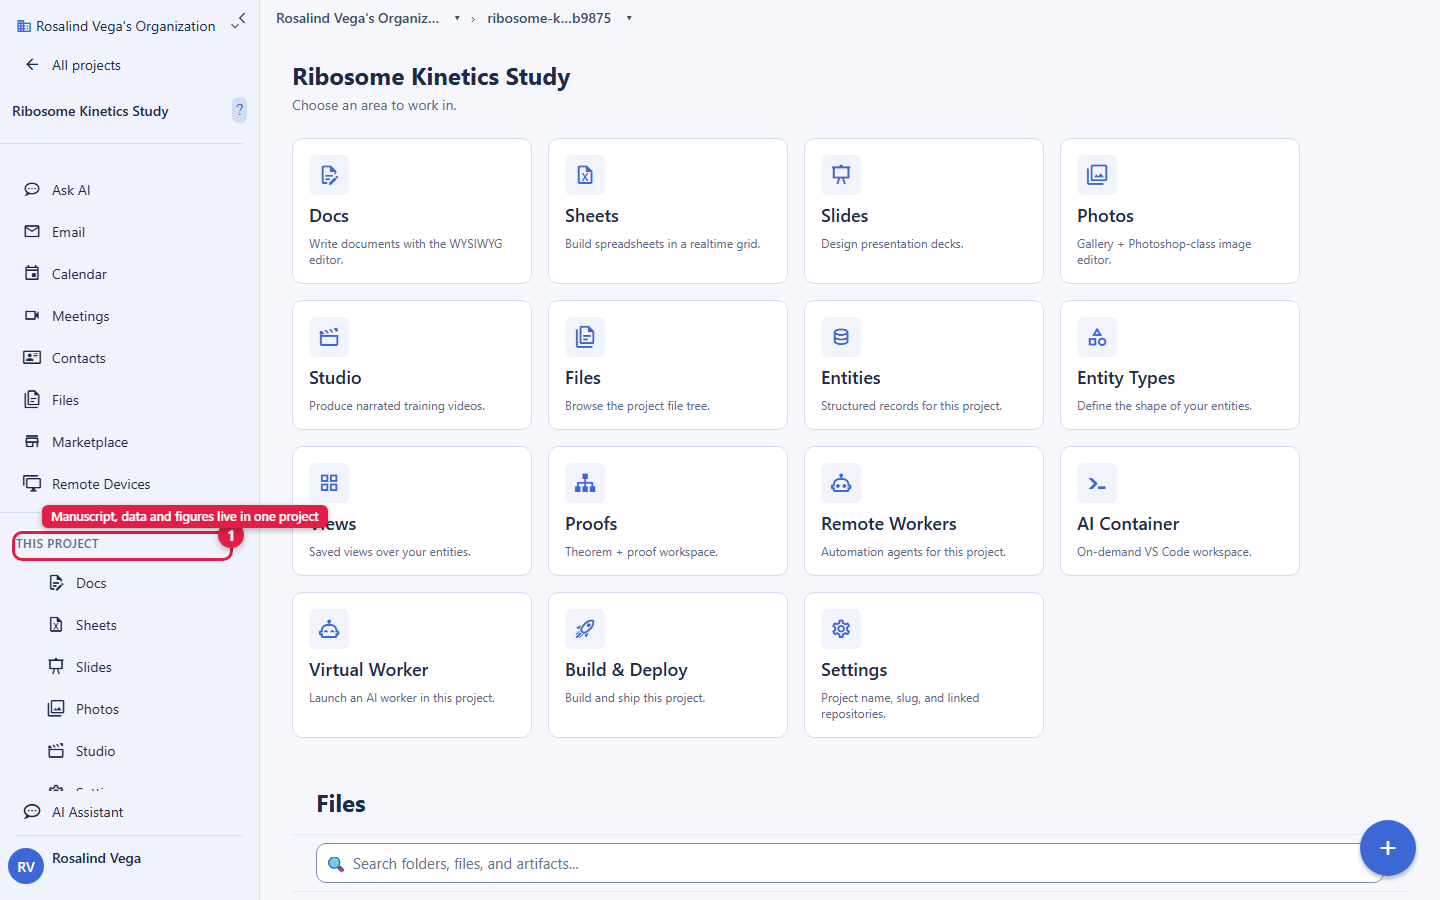Open the Slides card presentation icon

click(841, 175)
